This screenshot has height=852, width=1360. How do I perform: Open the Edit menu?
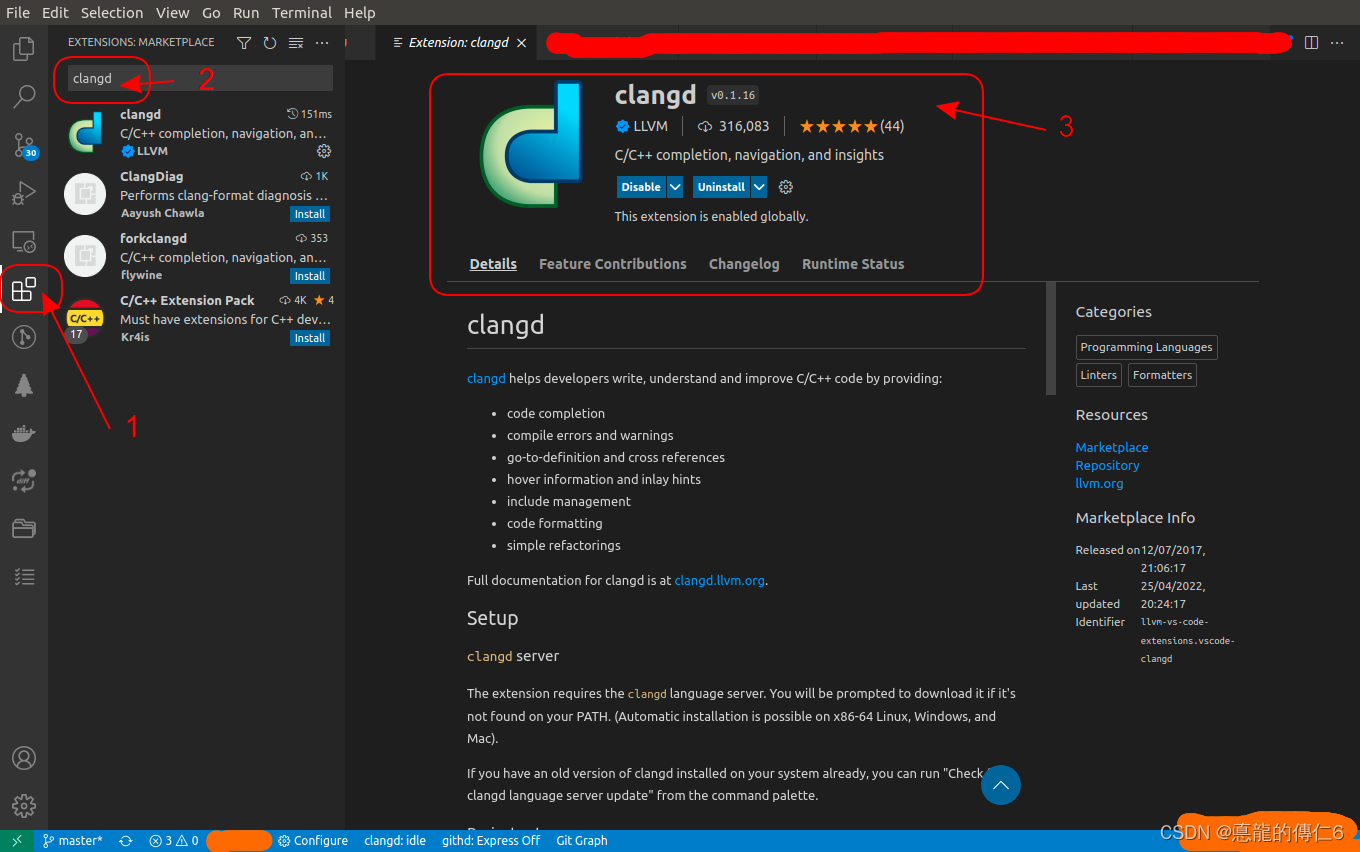[x=55, y=13]
